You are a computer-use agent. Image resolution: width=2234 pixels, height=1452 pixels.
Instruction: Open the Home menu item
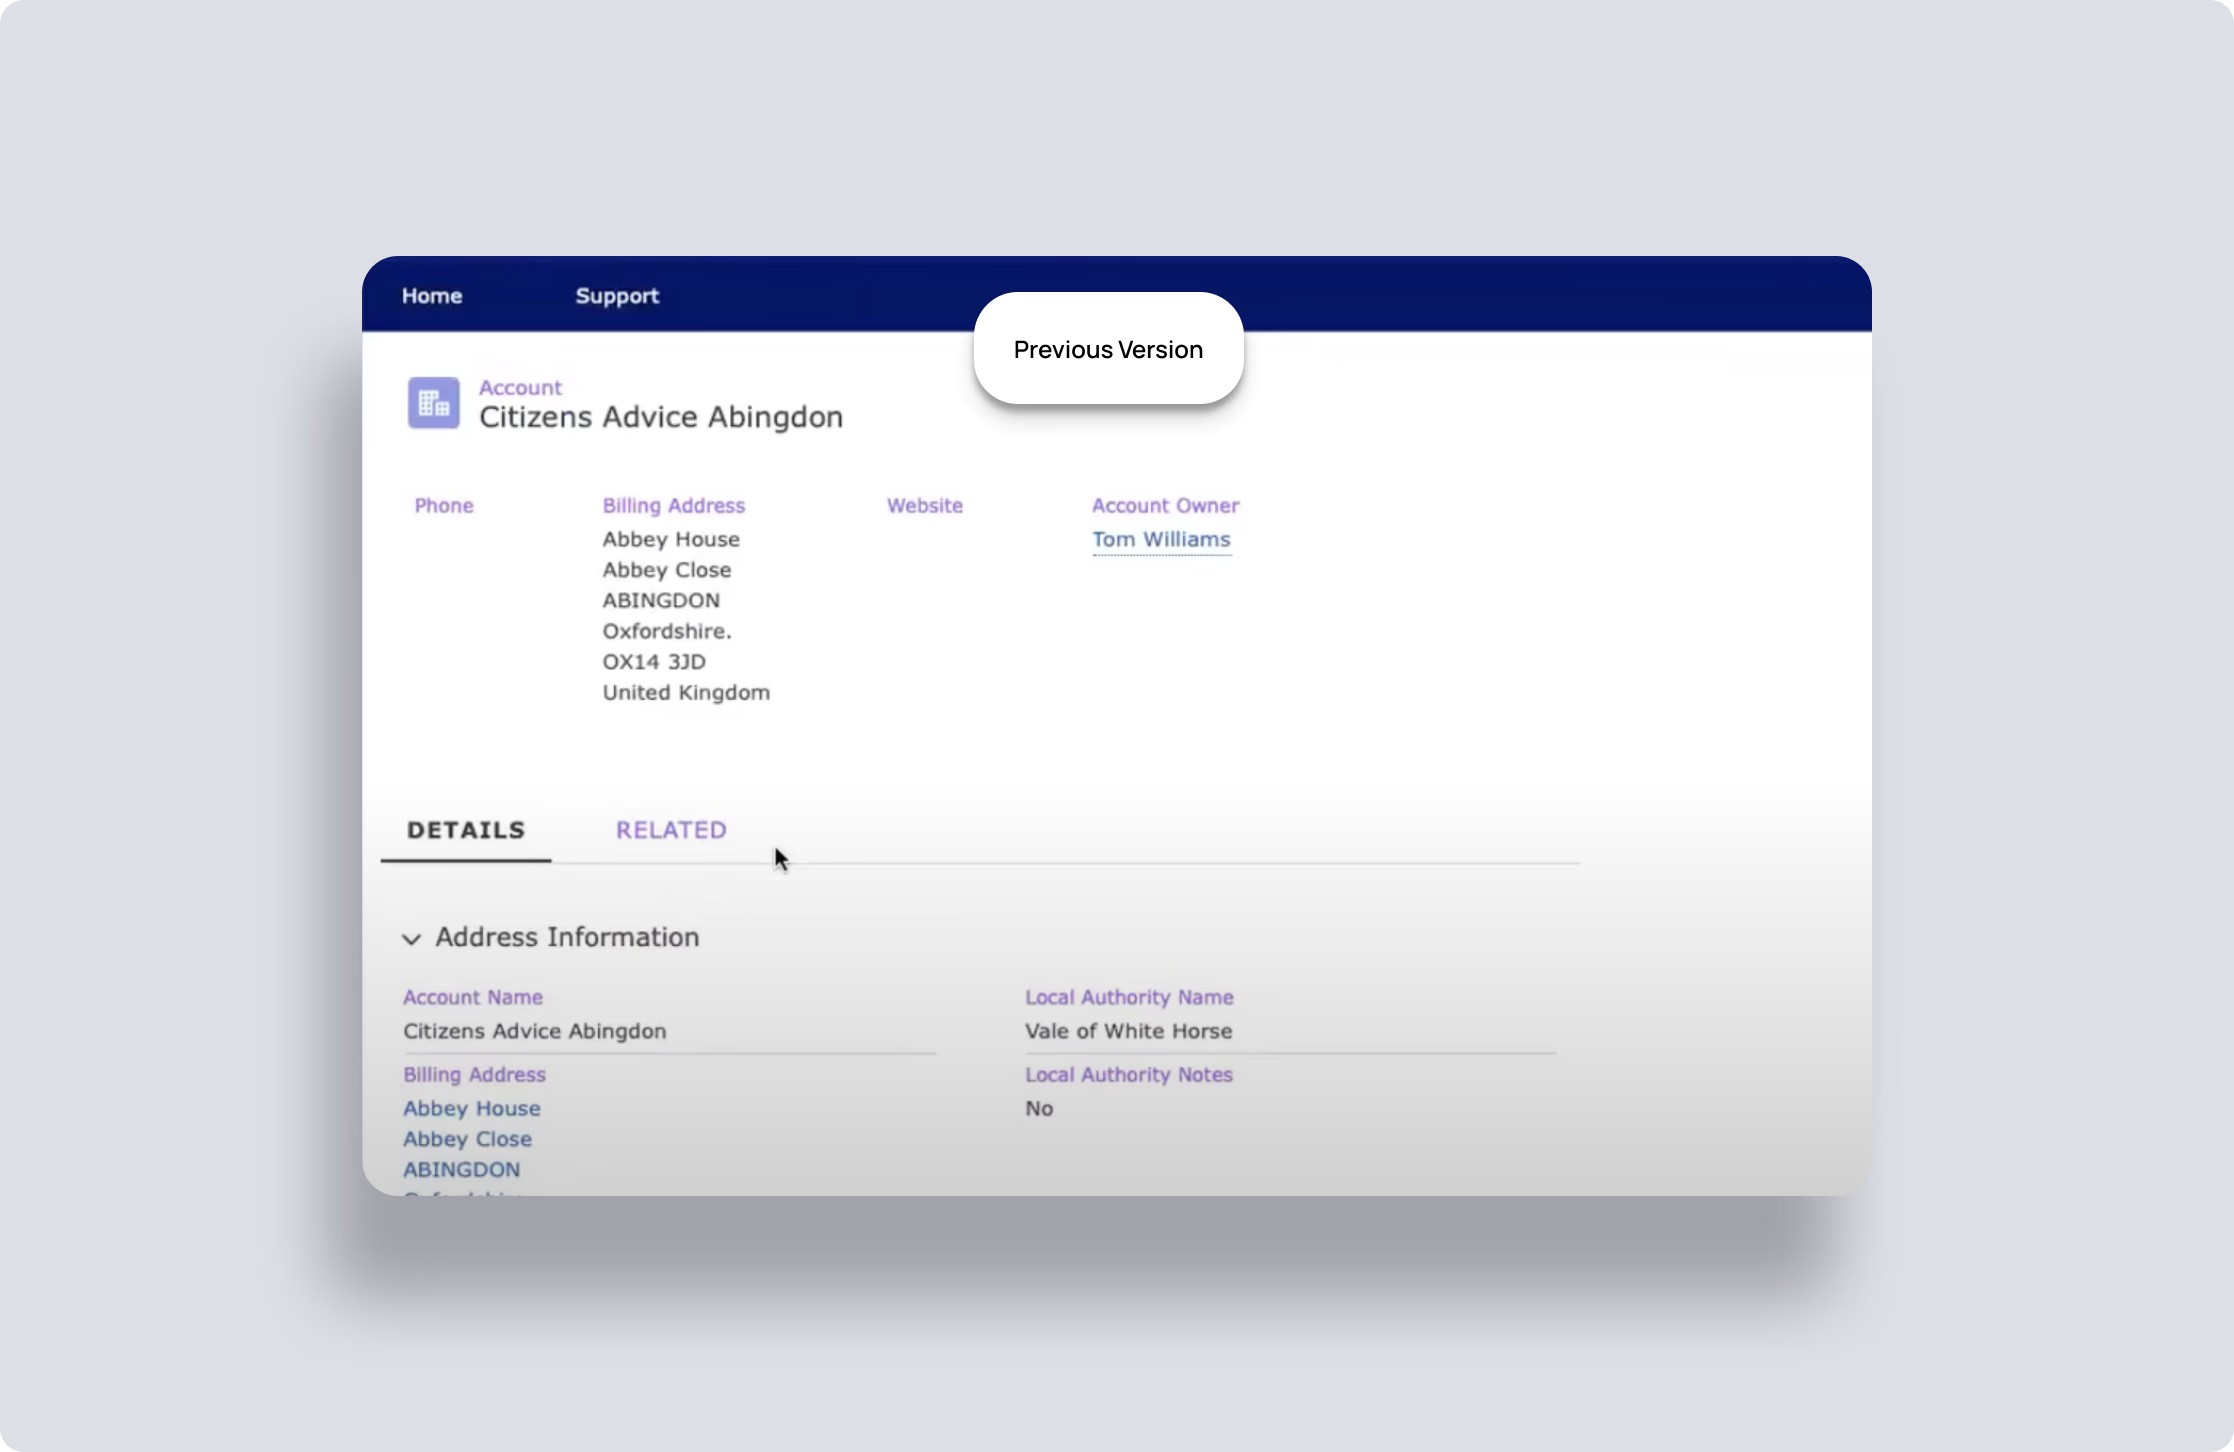click(x=431, y=296)
